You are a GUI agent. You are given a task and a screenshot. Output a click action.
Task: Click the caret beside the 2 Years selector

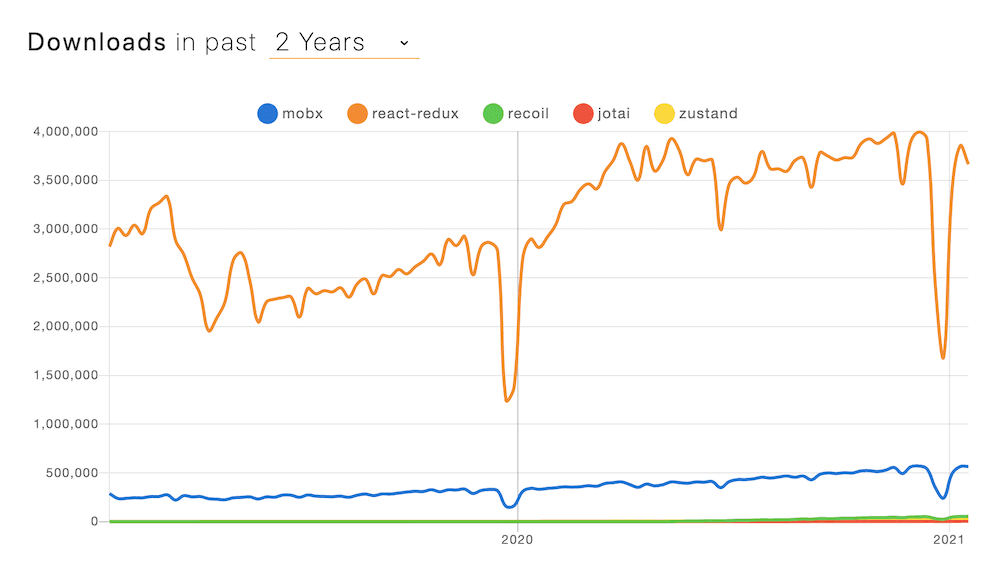(404, 43)
